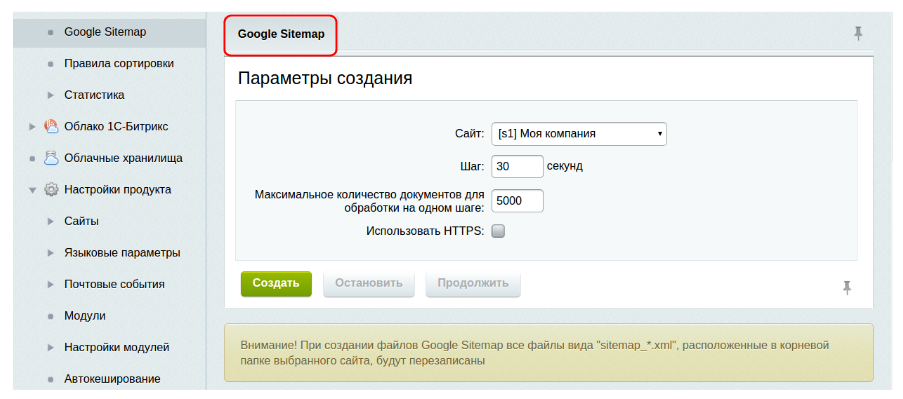Click the pin icon beside Google Sitemap tab
Screen dimensions: 903x399
tap(858, 34)
